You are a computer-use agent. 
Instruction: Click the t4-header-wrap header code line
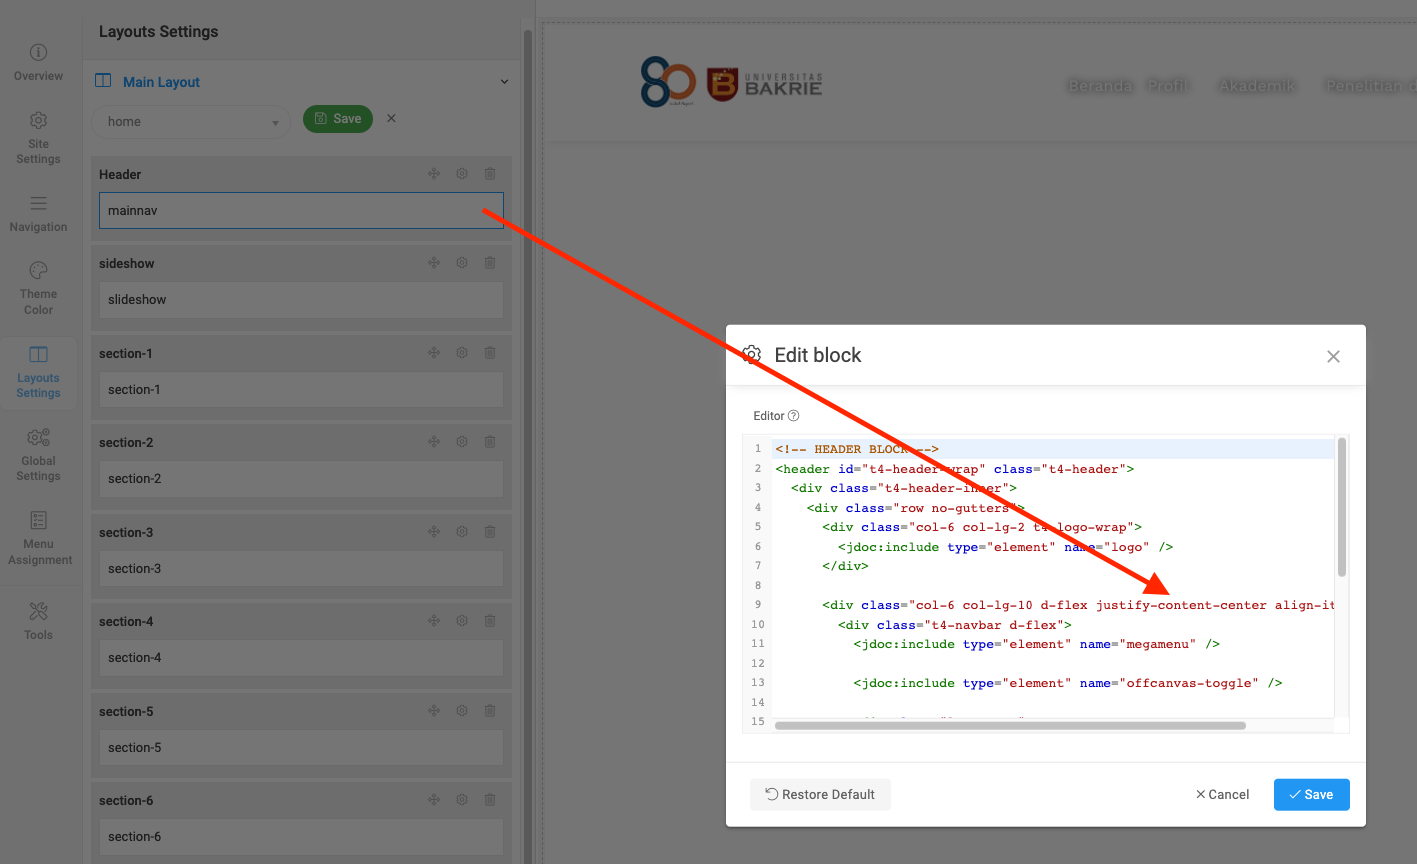pyautogui.click(x=955, y=469)
